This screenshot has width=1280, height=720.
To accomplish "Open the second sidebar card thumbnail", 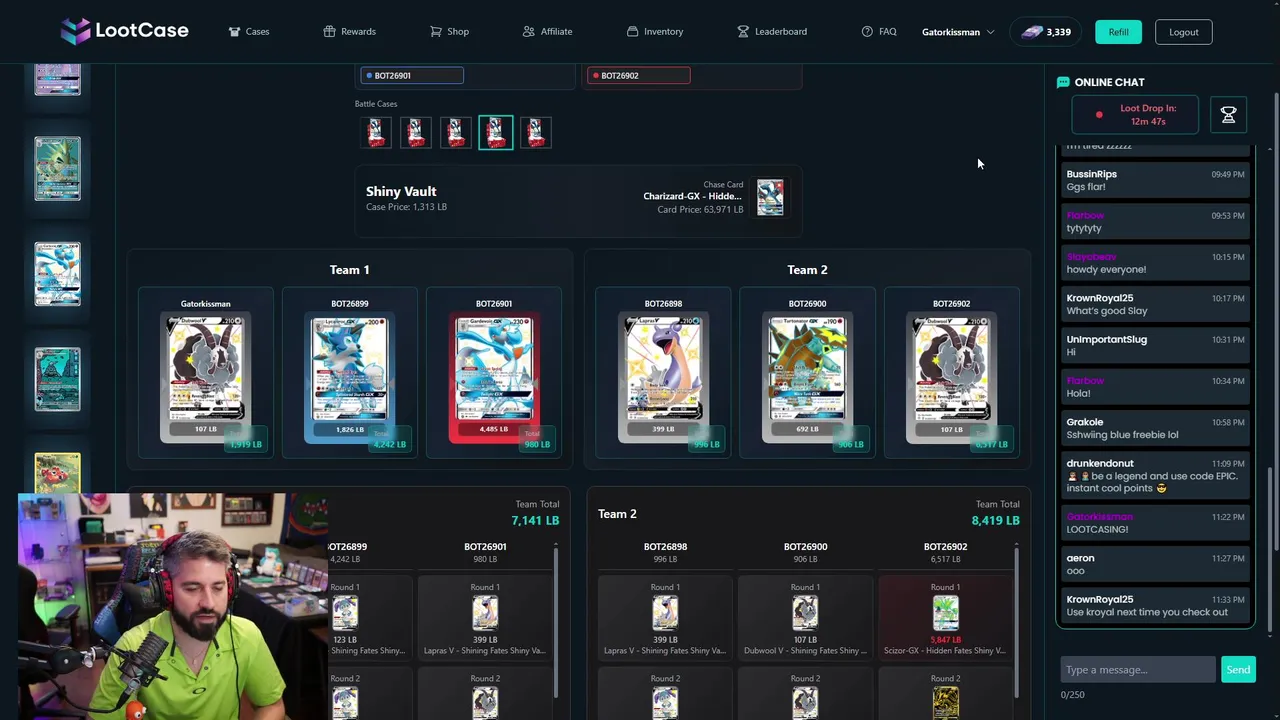I will (57, 168).
